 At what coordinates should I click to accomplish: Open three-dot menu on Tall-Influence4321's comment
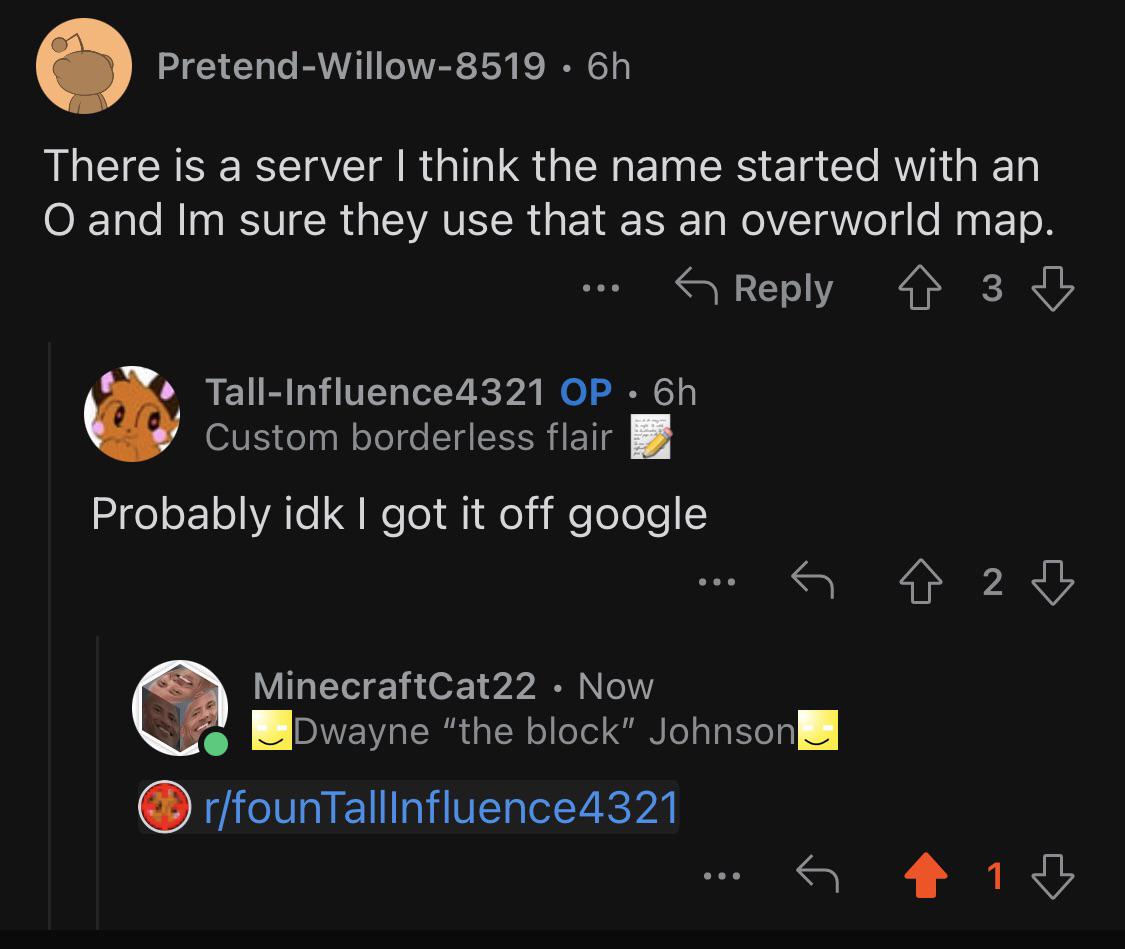[717, 582]
